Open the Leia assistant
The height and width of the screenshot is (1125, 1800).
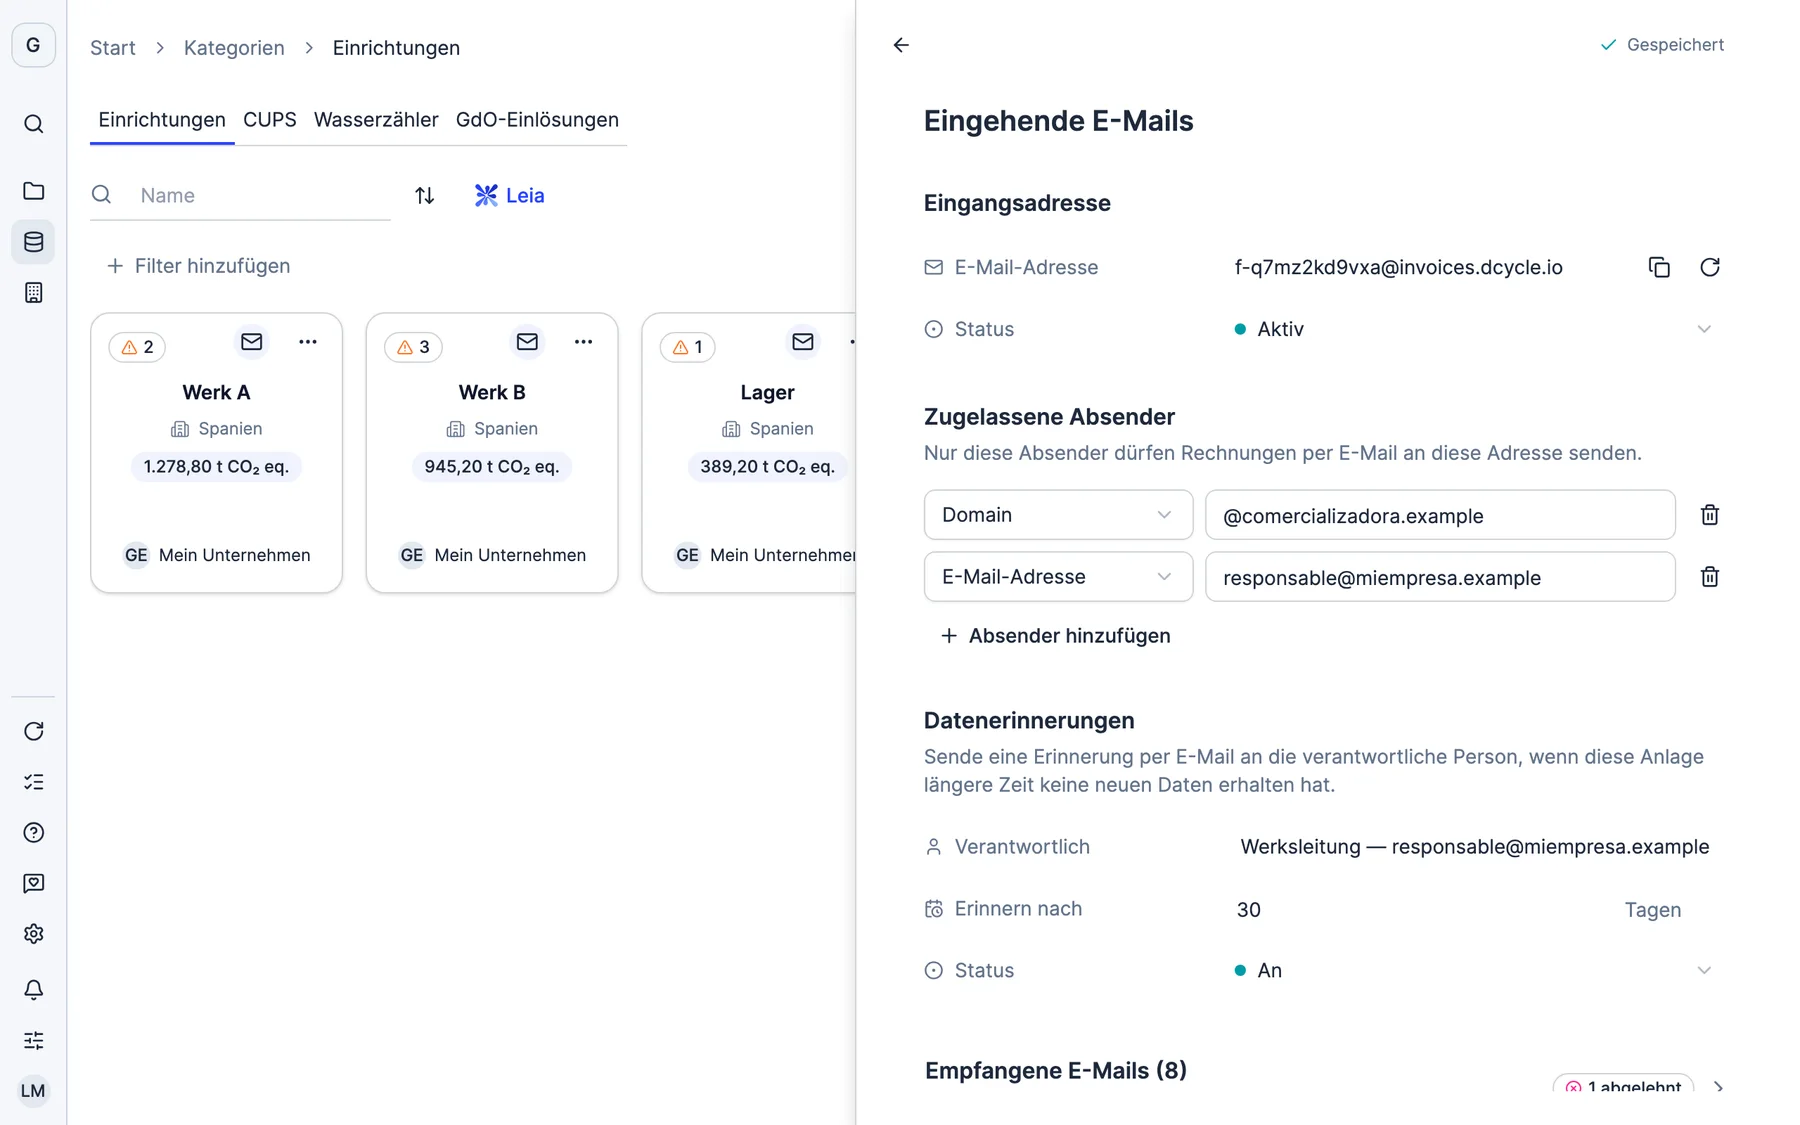pos(510,195)
